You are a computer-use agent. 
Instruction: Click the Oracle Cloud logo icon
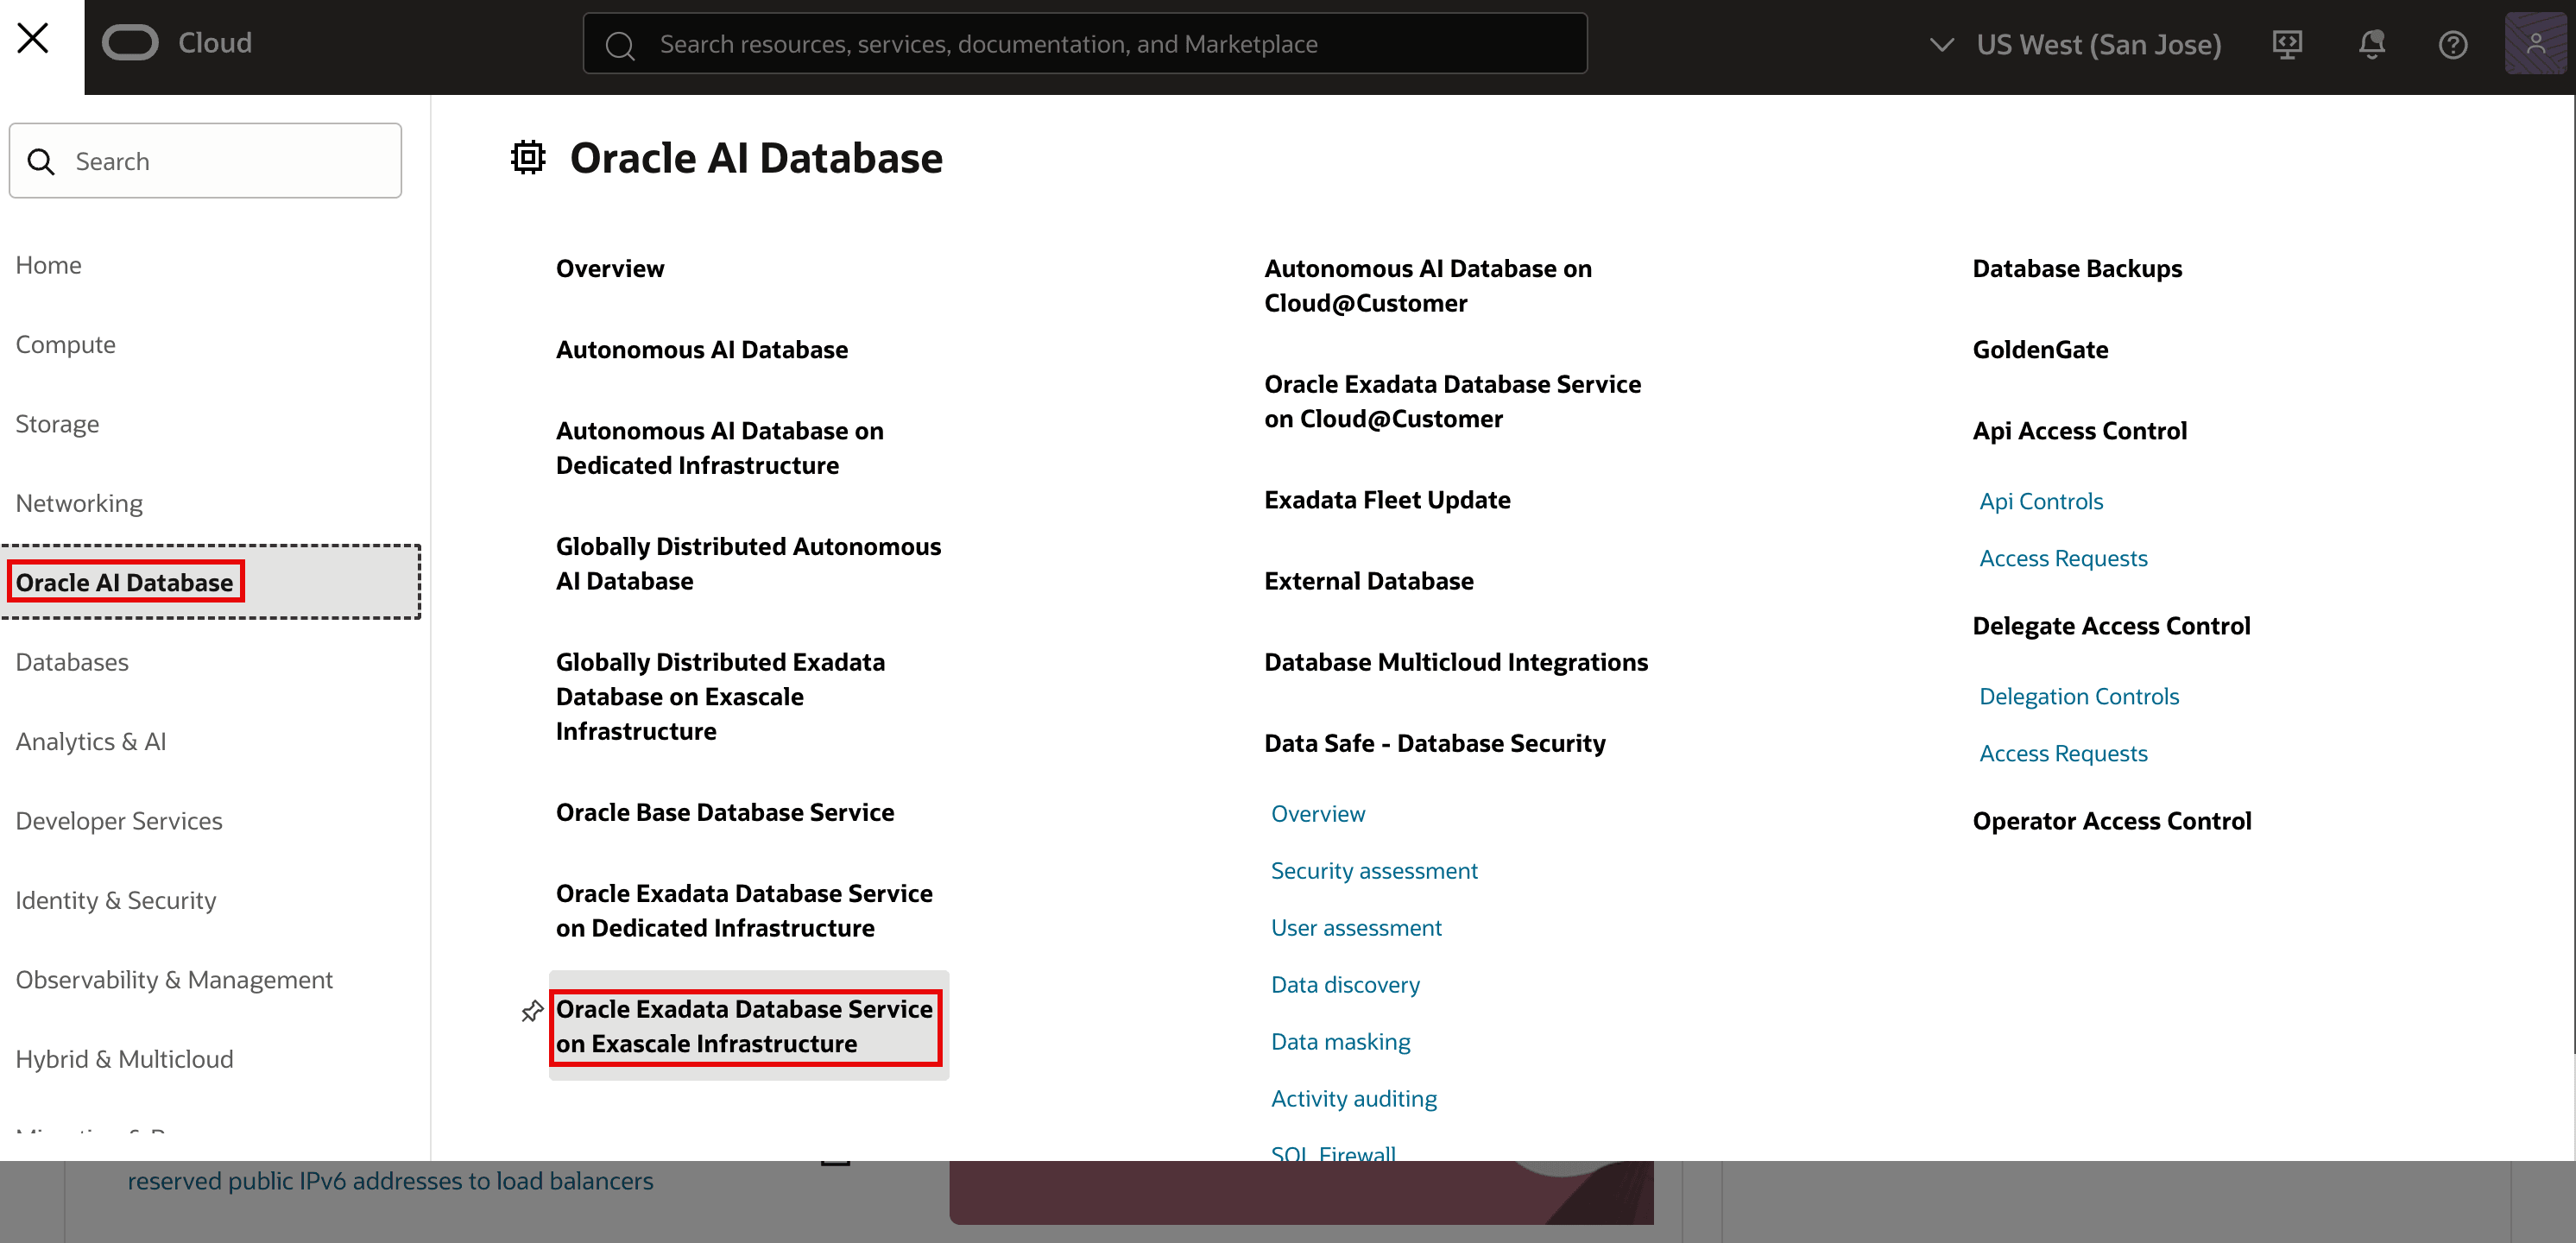click(x=130, y=43)
